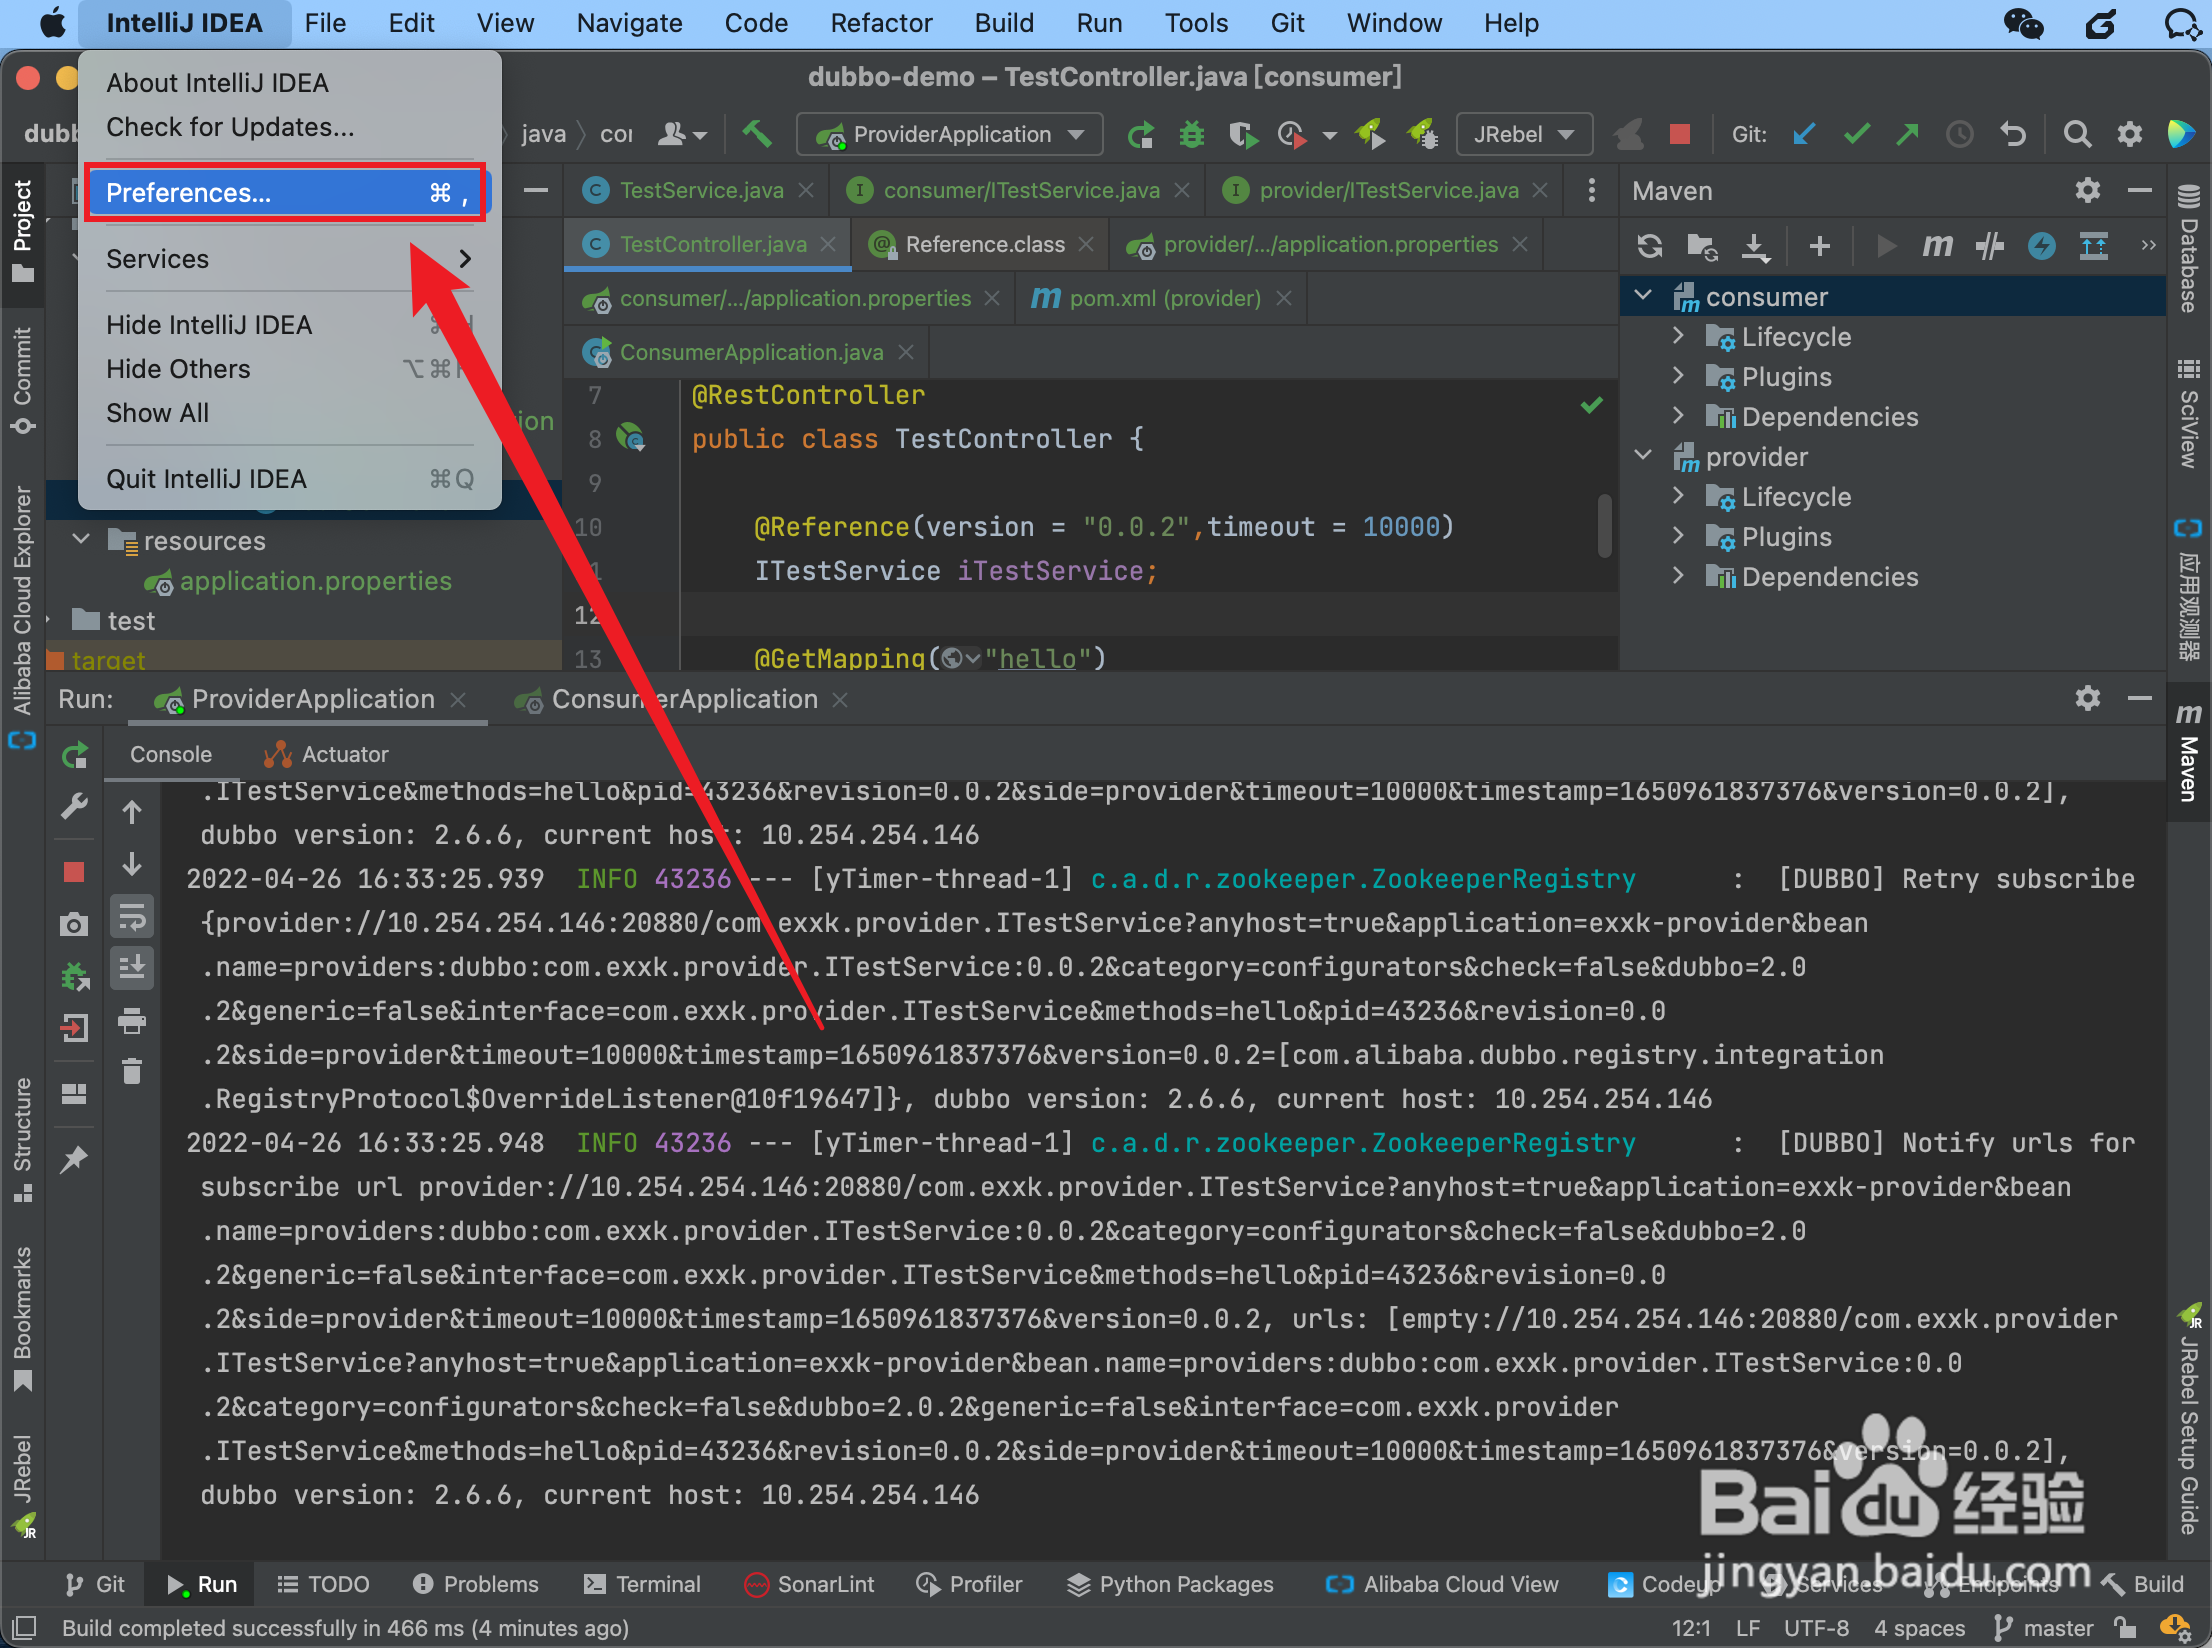Collapse the resources folder in Project tree
This screenshot has width=2212, height=1648.
pos(82,540)
